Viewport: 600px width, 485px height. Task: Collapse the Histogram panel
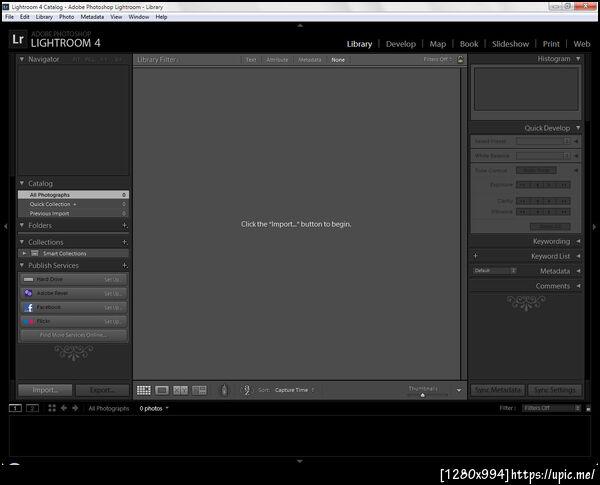click(x=578, y=59)
